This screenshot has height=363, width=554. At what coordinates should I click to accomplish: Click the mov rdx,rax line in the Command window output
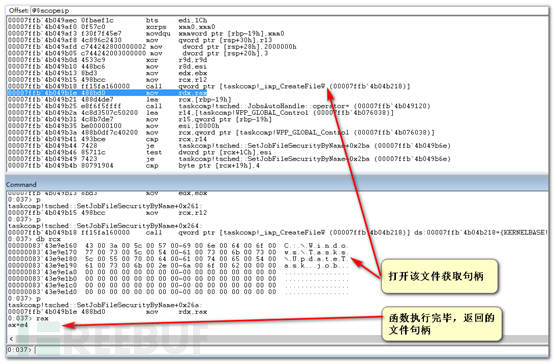coord(107,311)
